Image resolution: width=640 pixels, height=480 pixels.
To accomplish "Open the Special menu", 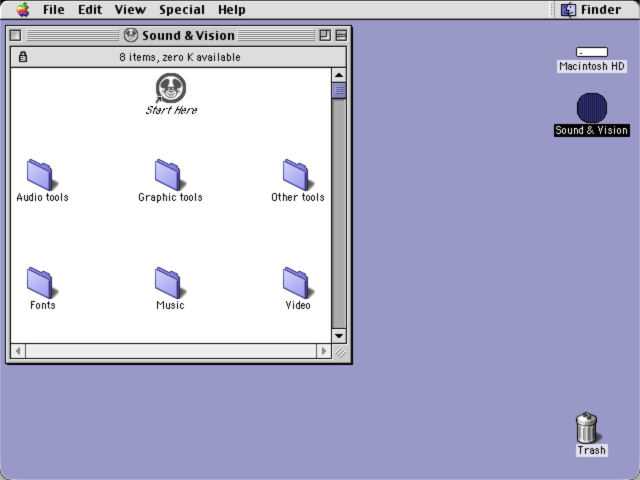I will pyautogui.click(x=182, y=9).
